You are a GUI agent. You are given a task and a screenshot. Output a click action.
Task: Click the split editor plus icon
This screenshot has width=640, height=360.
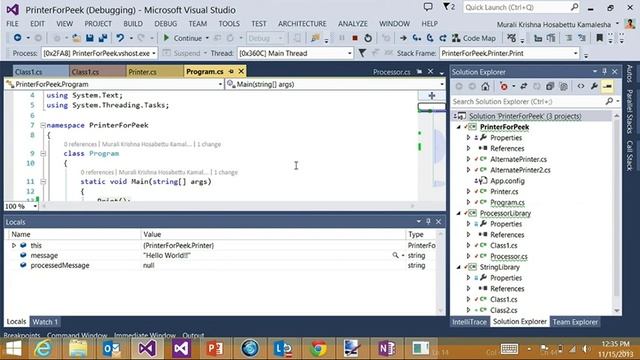[432, 96]
